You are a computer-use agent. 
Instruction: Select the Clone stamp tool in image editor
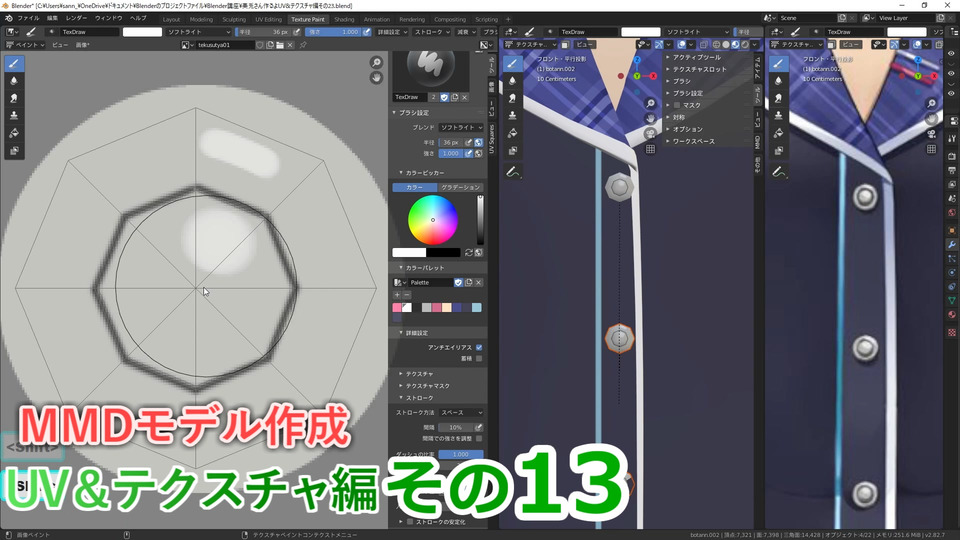click(x=14, y=116)
